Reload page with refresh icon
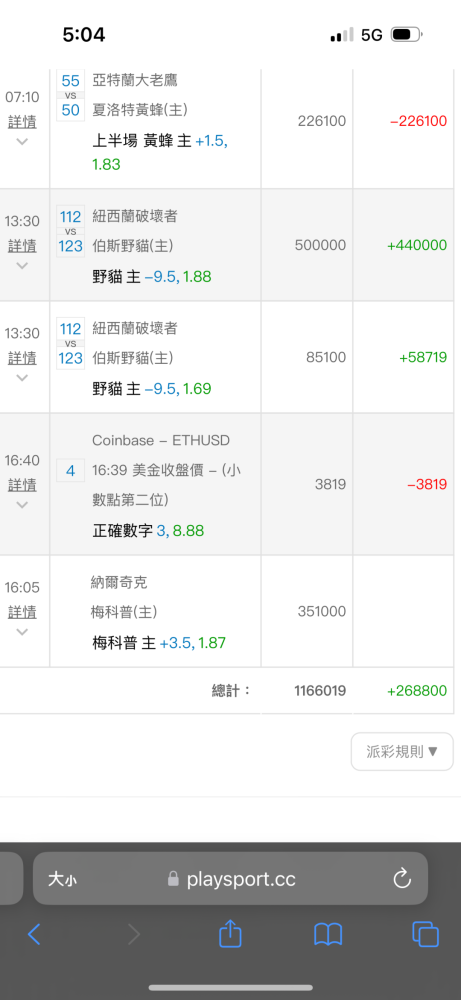This screenshot has width=461, height=1000. click(402, 879)
